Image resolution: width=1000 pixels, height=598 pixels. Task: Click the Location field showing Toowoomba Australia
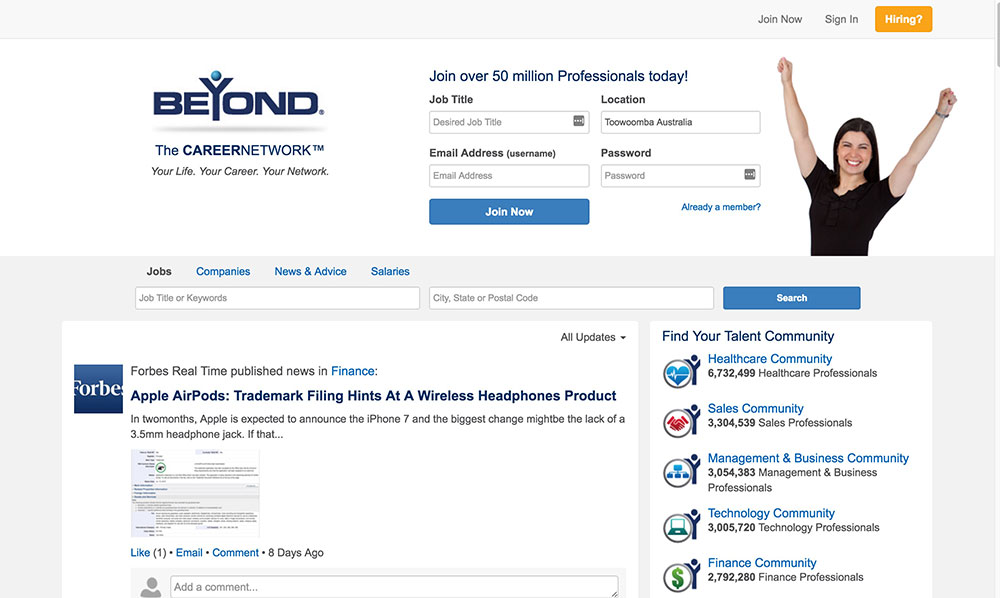coord(680,122)
